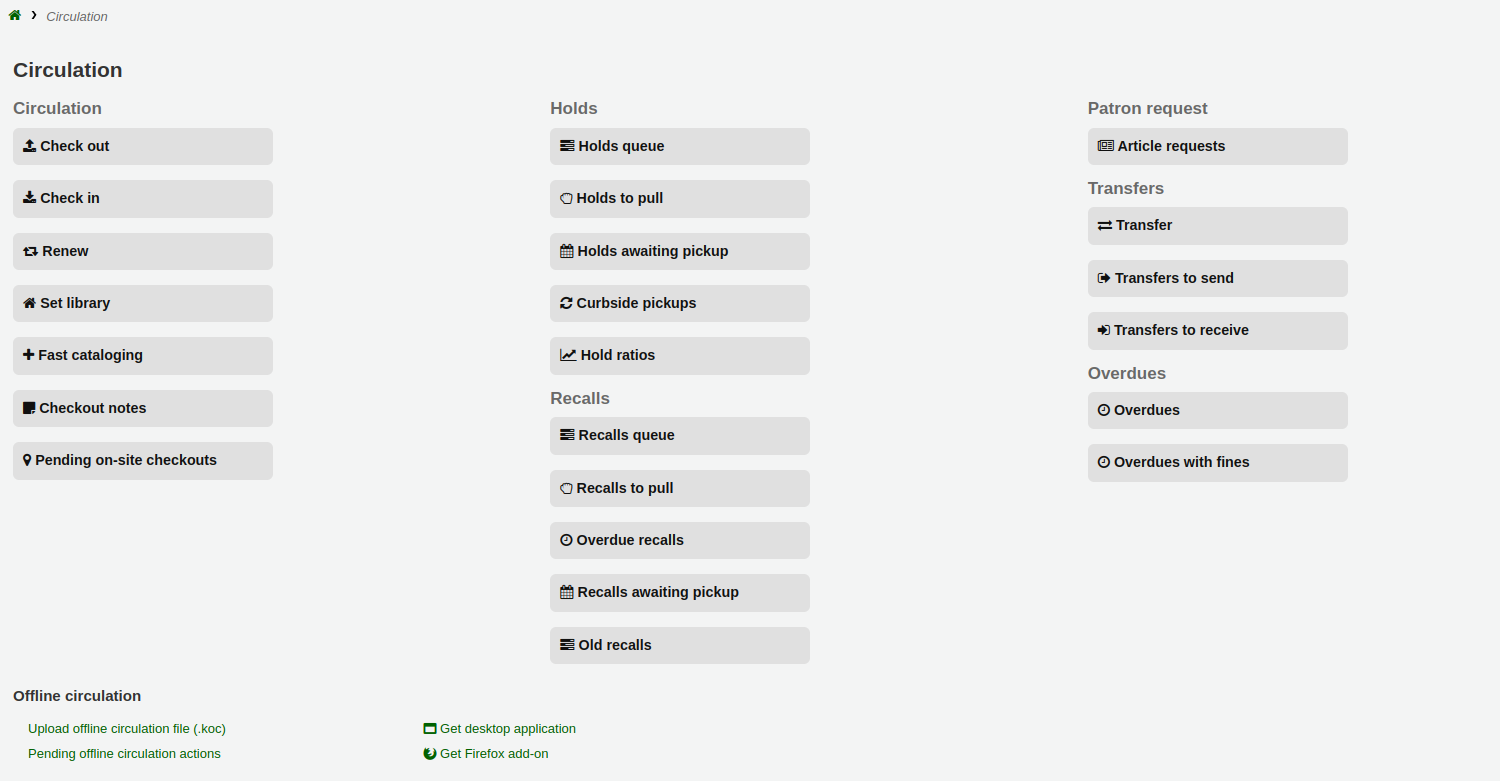This screenshot has height=781, width=1500.
Task: Click the plus icon on Fast cataloging
Action: click(x=27, y=355)
